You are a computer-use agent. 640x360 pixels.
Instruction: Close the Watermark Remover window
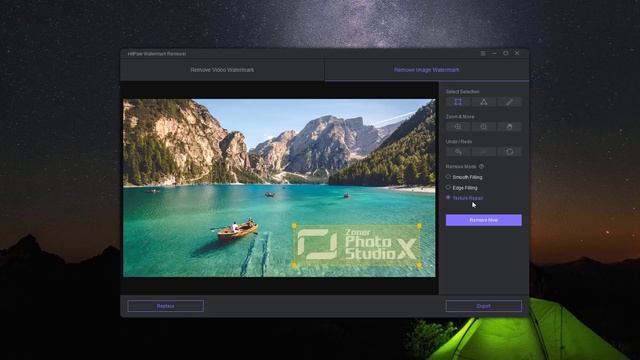click(517, 53)
